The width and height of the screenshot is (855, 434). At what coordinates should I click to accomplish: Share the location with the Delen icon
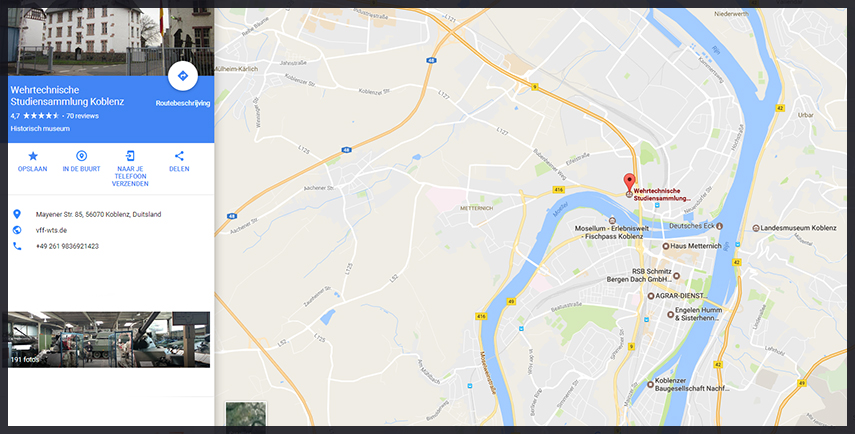click(x=179, y=156)
